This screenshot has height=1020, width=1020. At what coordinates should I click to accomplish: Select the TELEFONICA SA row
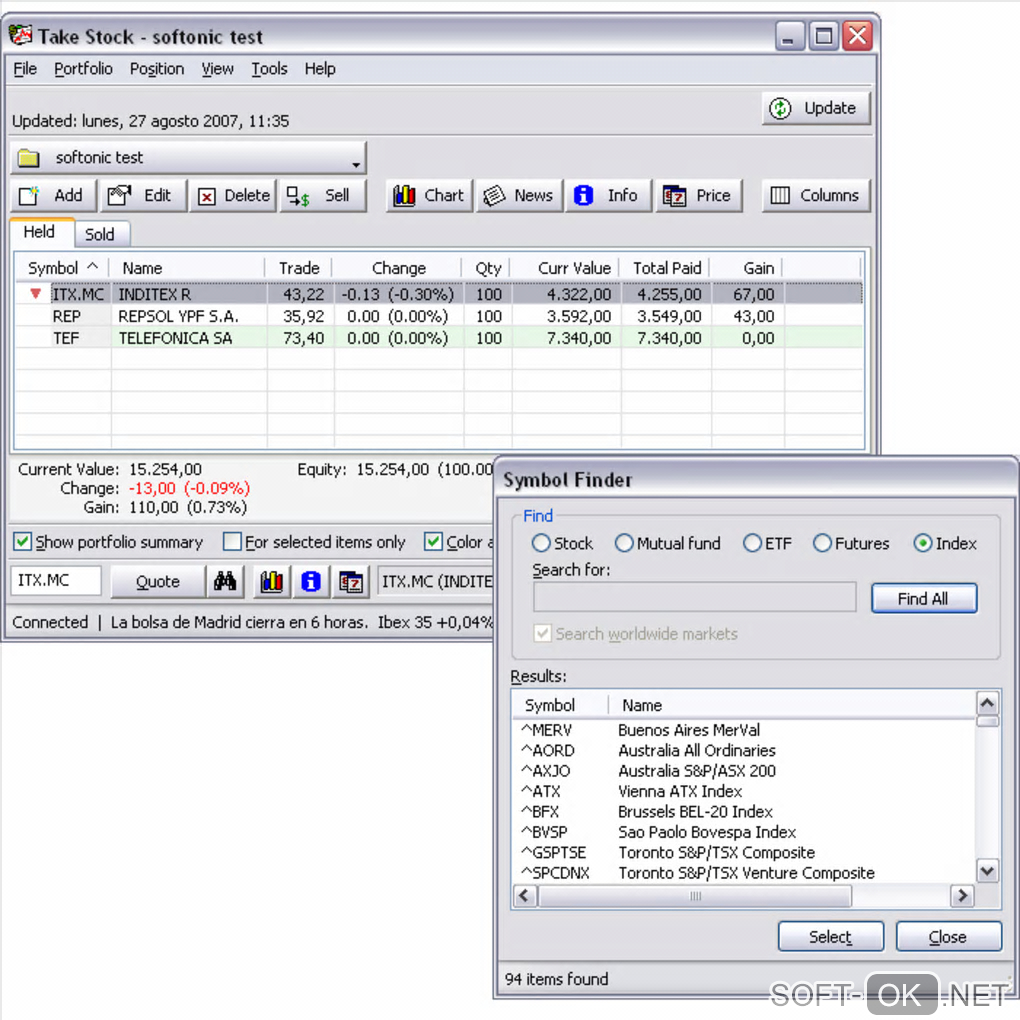tap(438, 338)
